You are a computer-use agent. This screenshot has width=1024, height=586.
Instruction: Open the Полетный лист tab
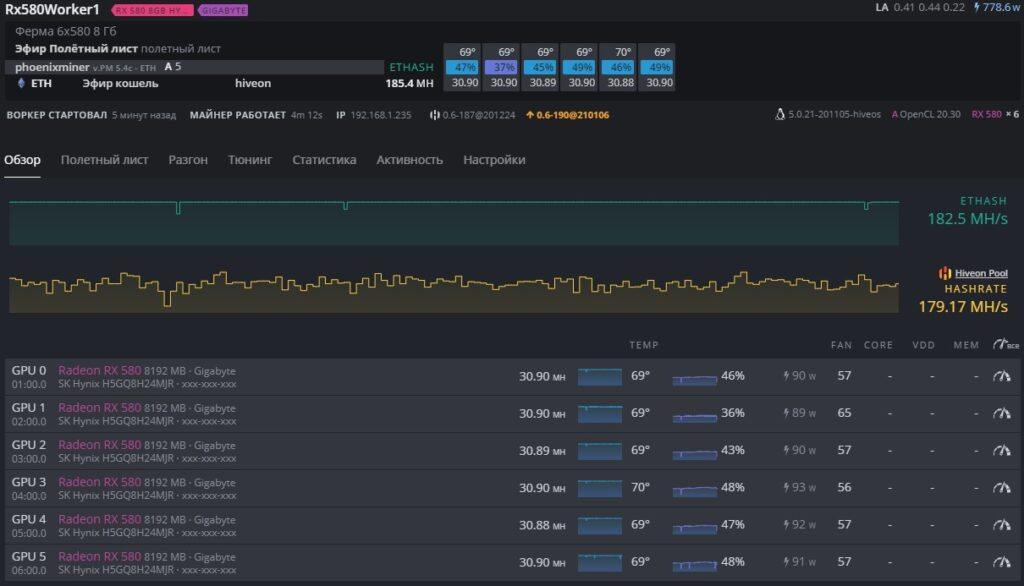[104, 160]
